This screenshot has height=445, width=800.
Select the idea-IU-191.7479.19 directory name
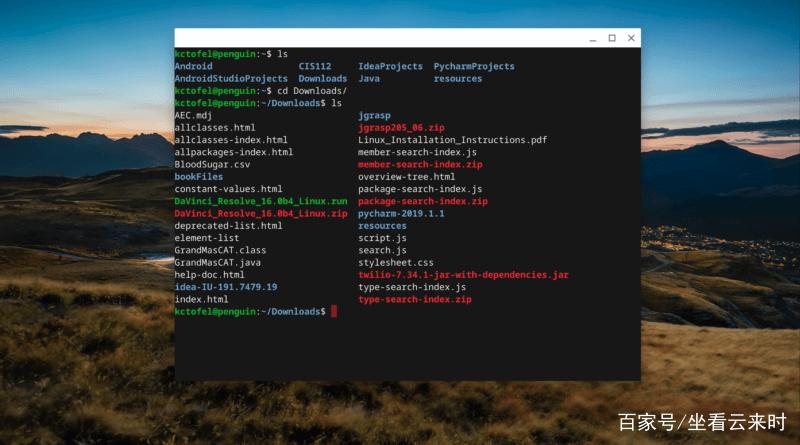[x=226, y=287]
